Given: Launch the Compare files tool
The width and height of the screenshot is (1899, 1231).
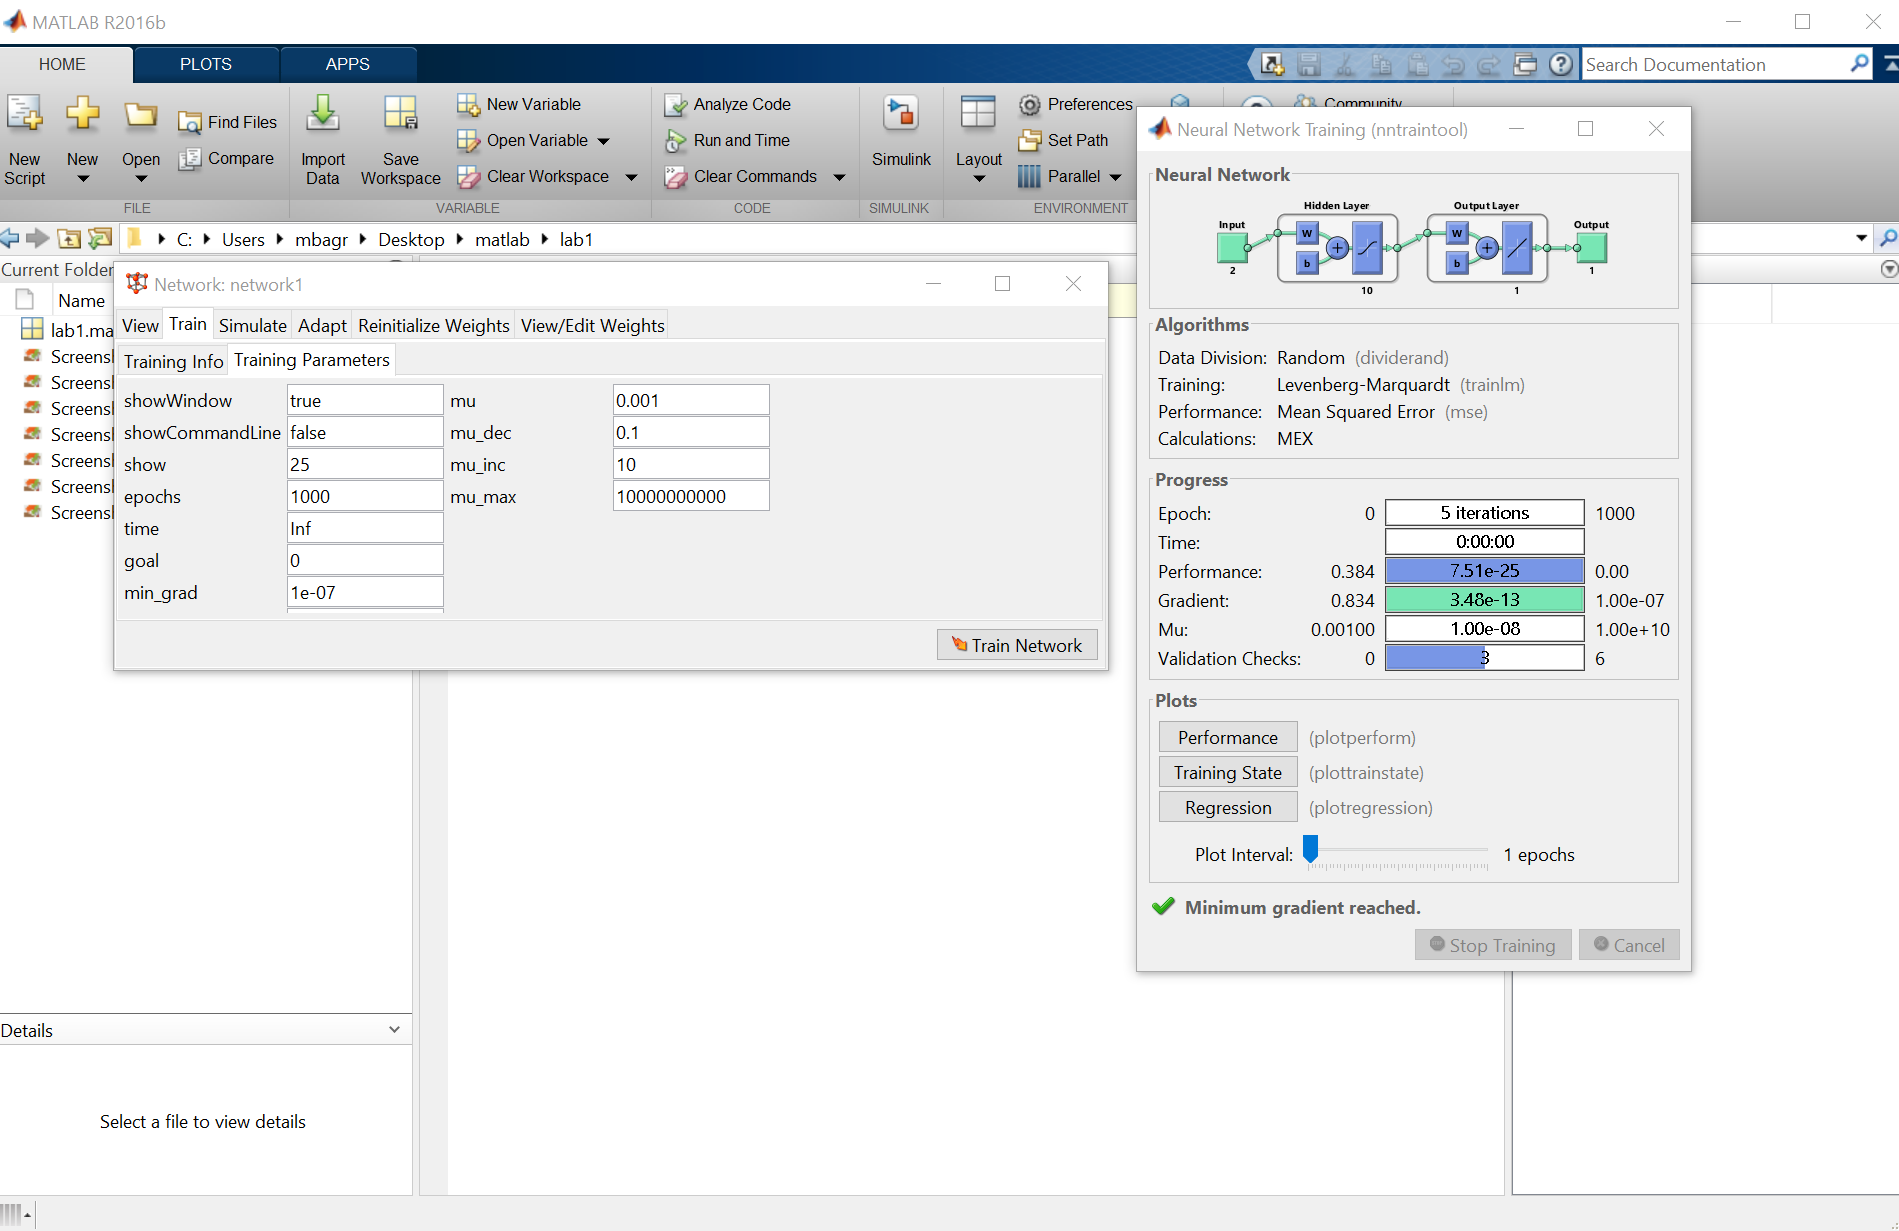Looking at the screenshot, I should [x=227, y=158].
